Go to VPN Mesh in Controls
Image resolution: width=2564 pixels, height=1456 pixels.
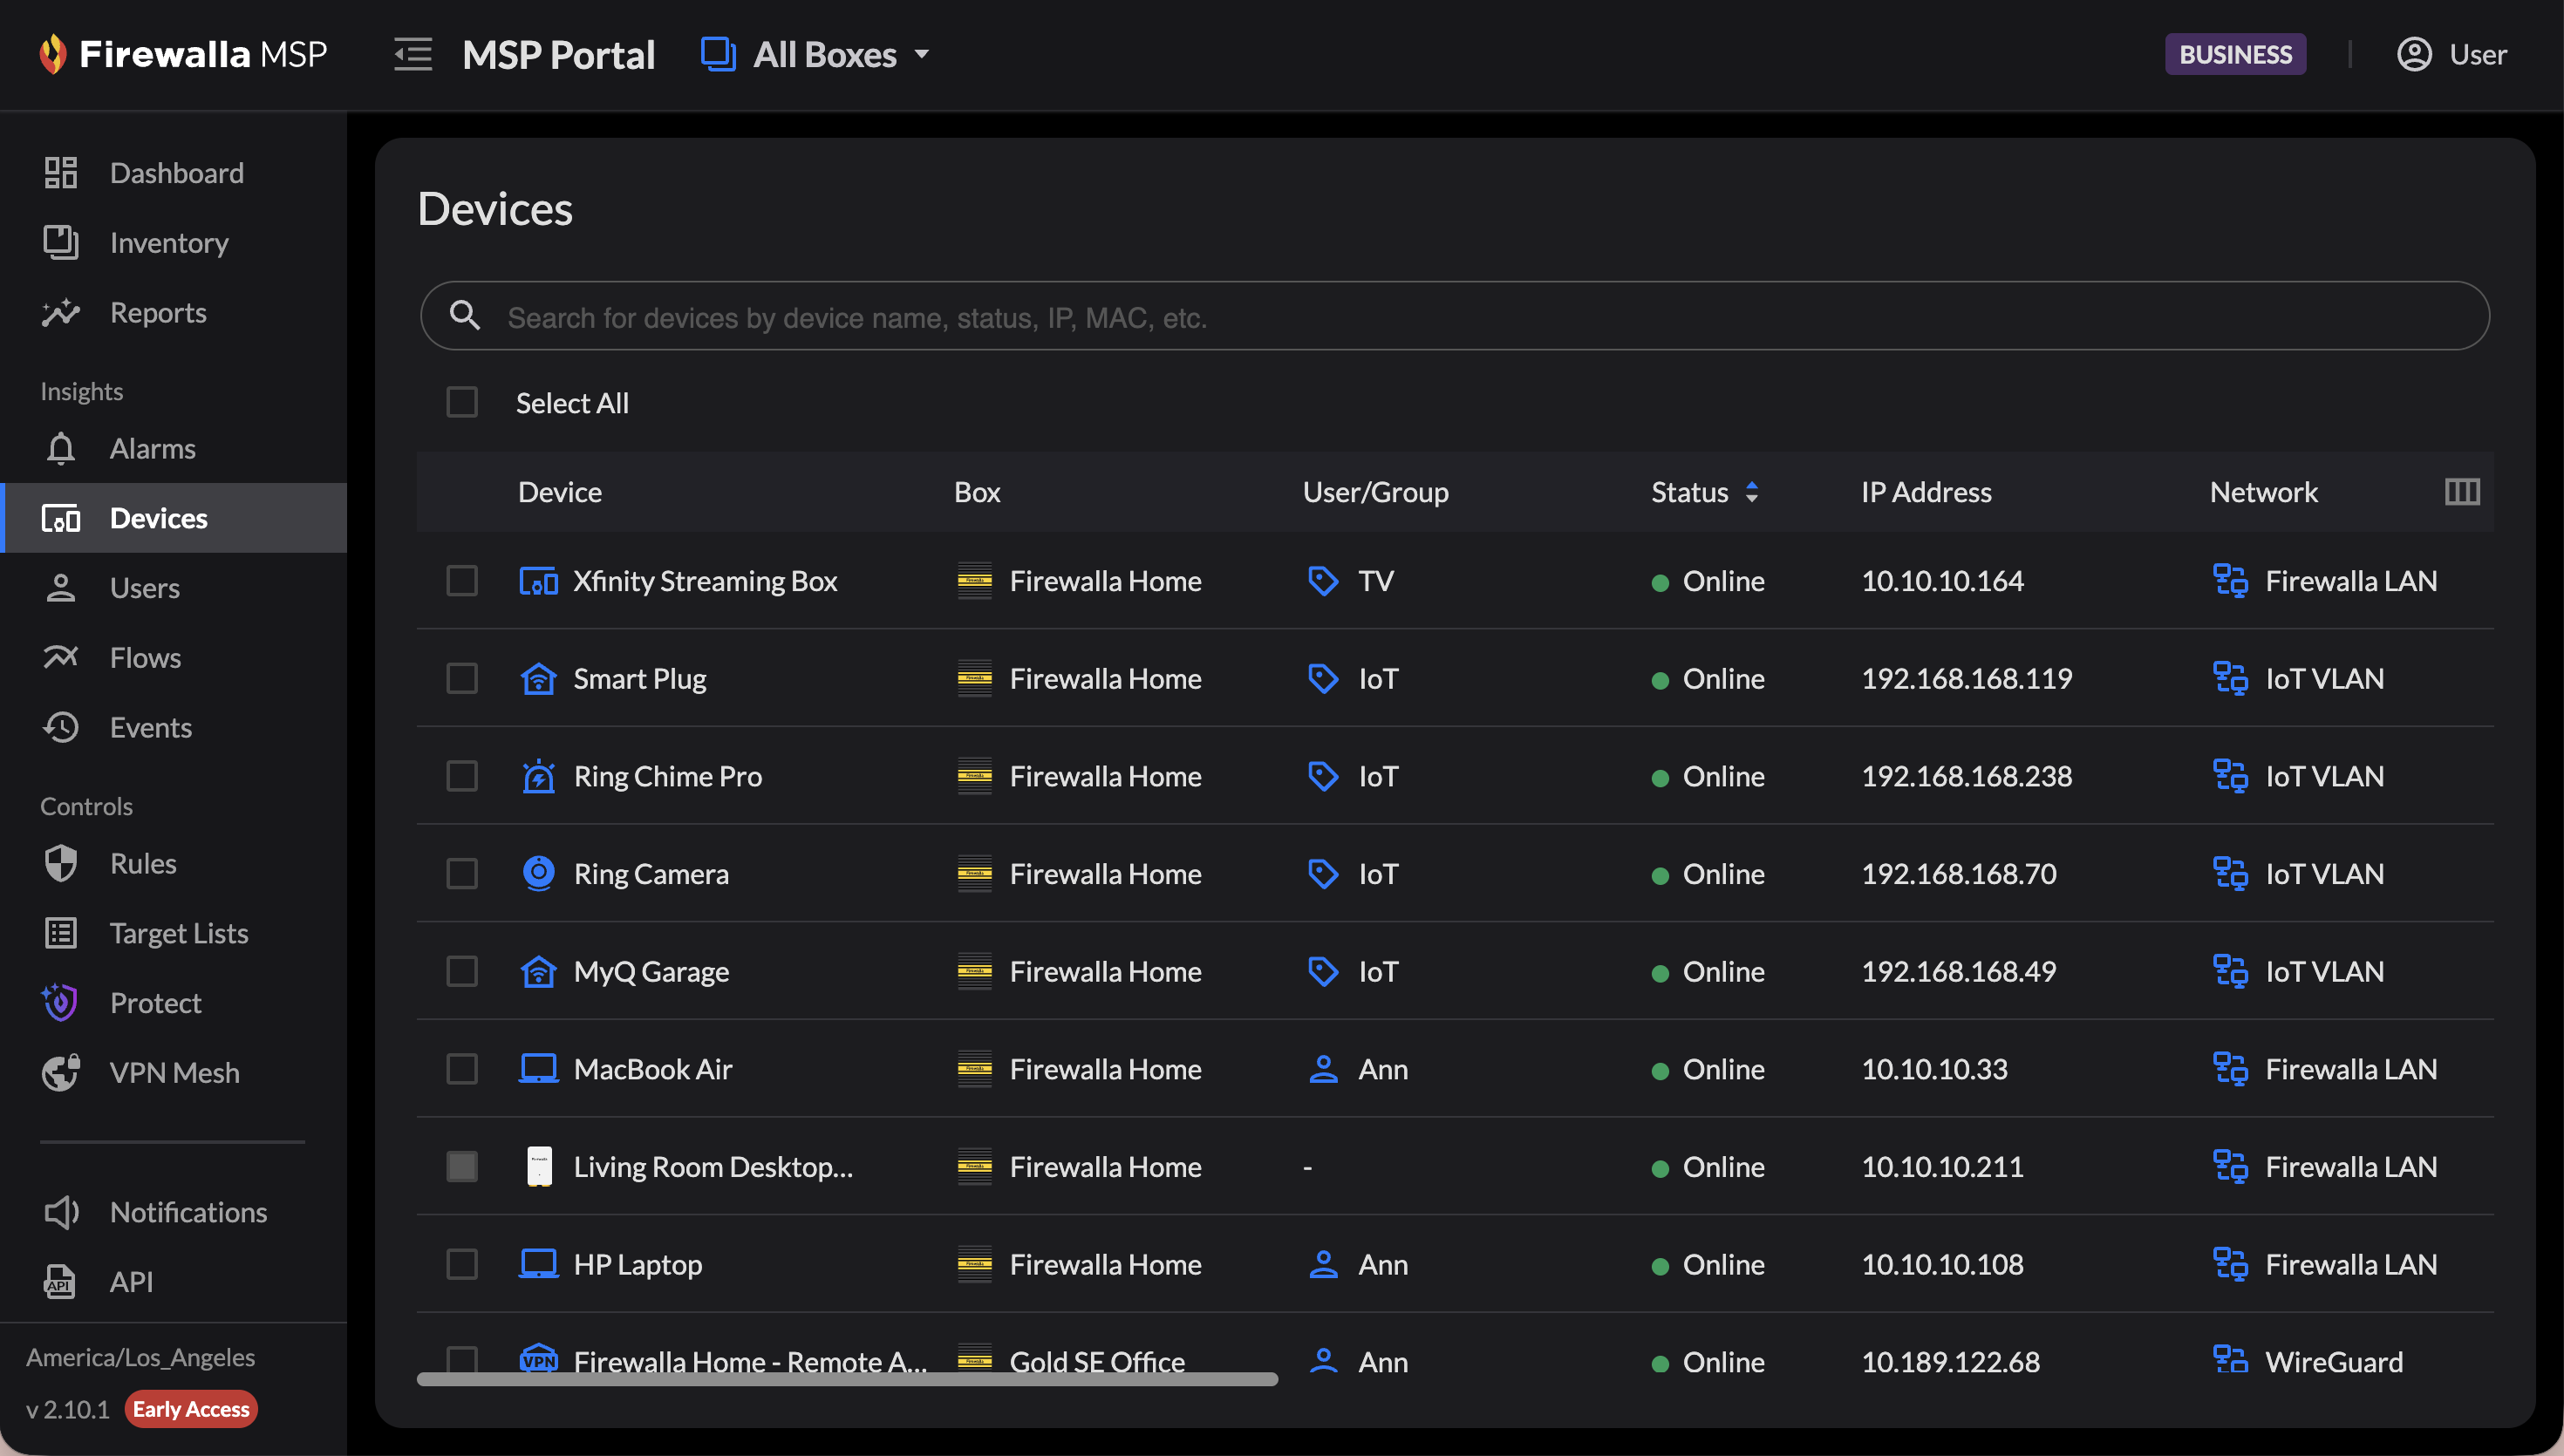174,1072
